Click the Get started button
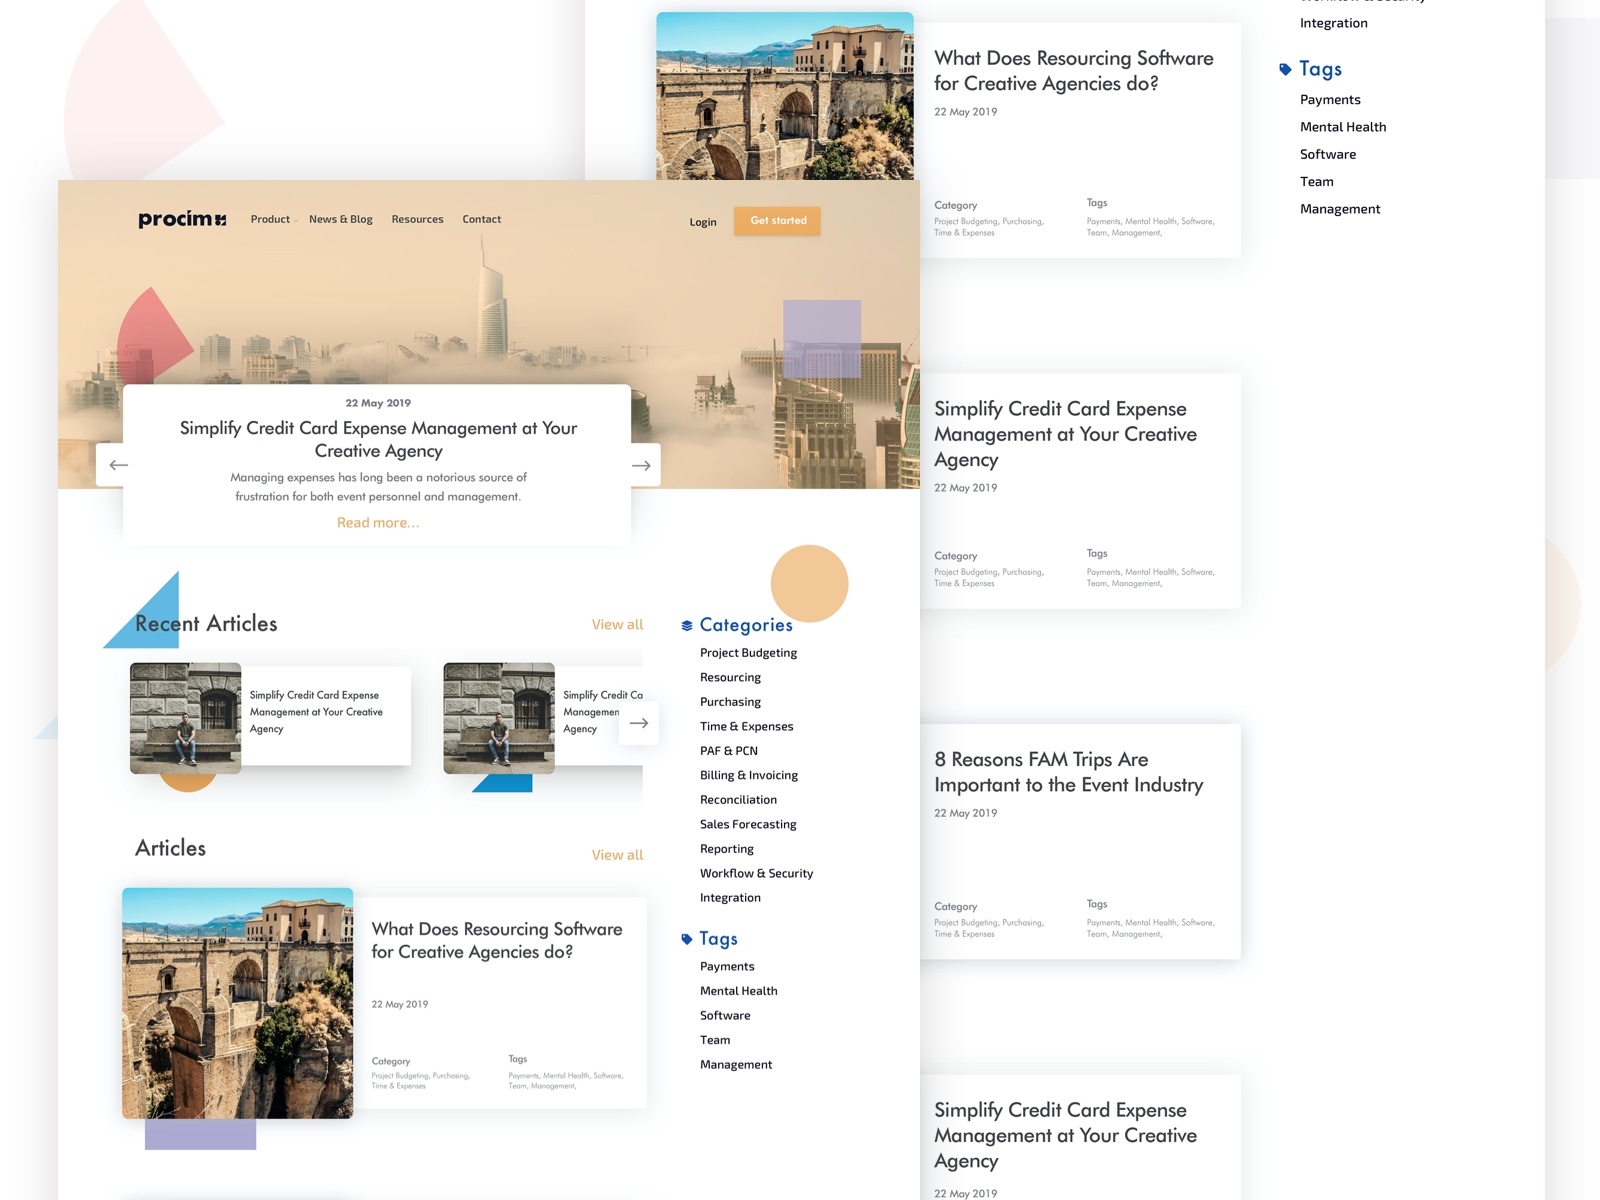1600x1200 pixels. tap(778, 221)
